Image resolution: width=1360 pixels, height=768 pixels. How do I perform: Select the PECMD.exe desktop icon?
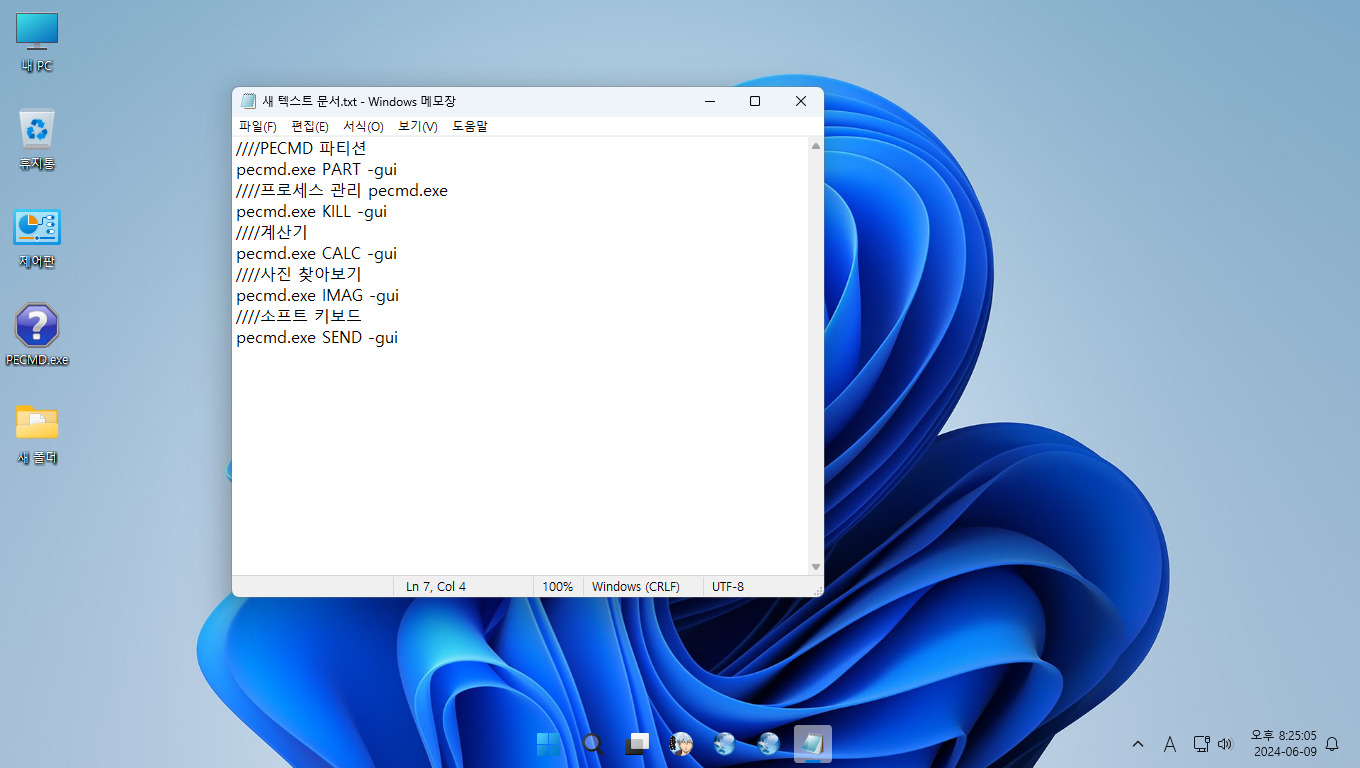tap(37, 336)
